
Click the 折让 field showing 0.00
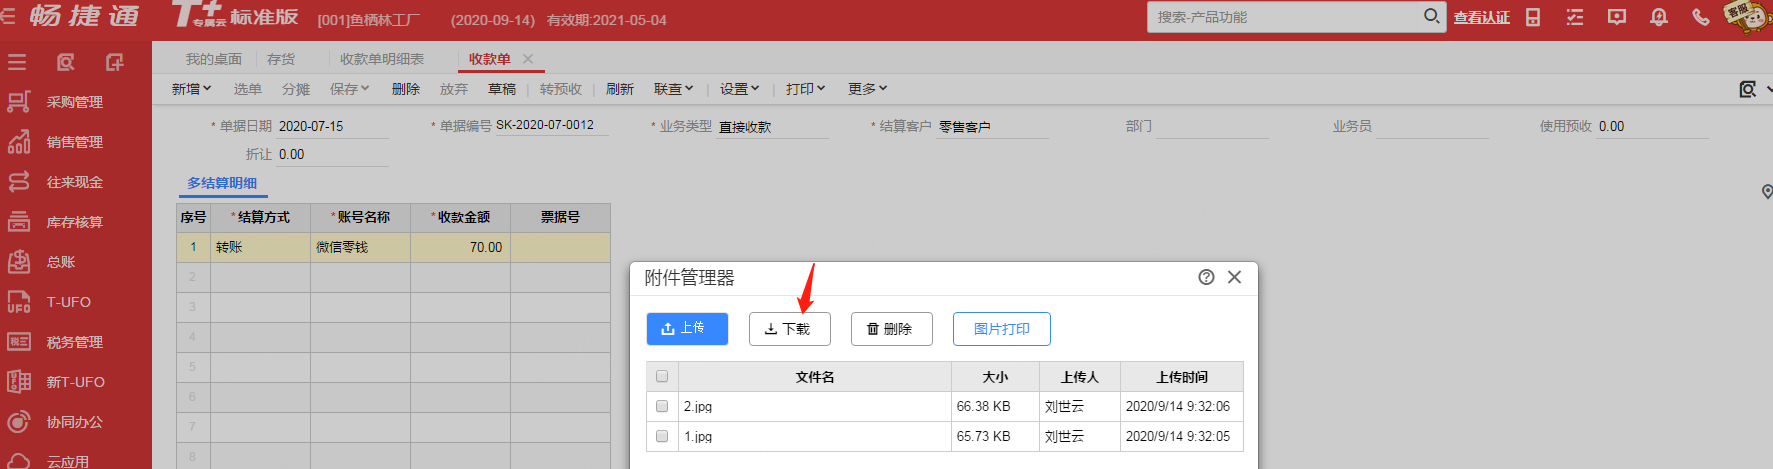(332, 154)
